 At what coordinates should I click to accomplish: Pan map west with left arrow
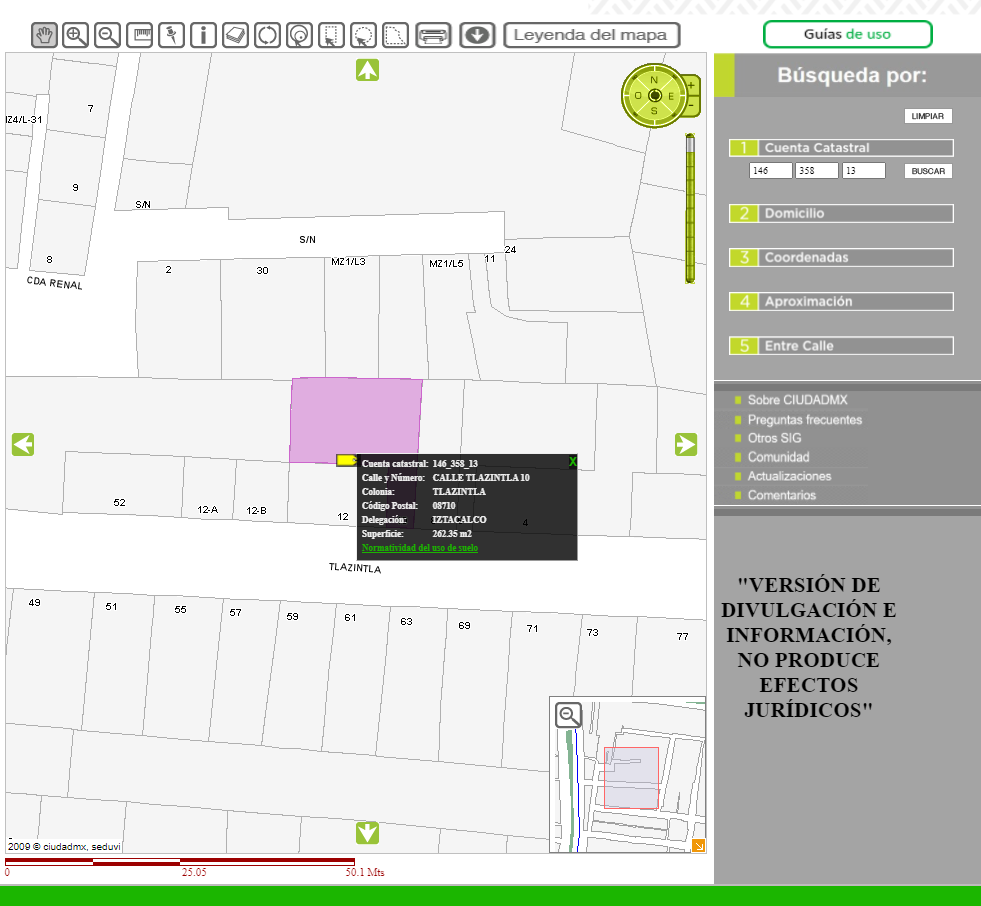click(x=23, y=445)
